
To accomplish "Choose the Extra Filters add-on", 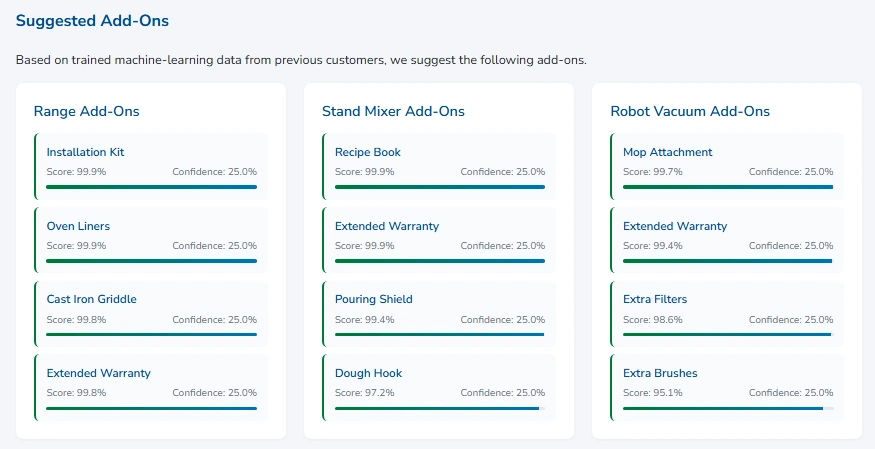I will [727, 308].
